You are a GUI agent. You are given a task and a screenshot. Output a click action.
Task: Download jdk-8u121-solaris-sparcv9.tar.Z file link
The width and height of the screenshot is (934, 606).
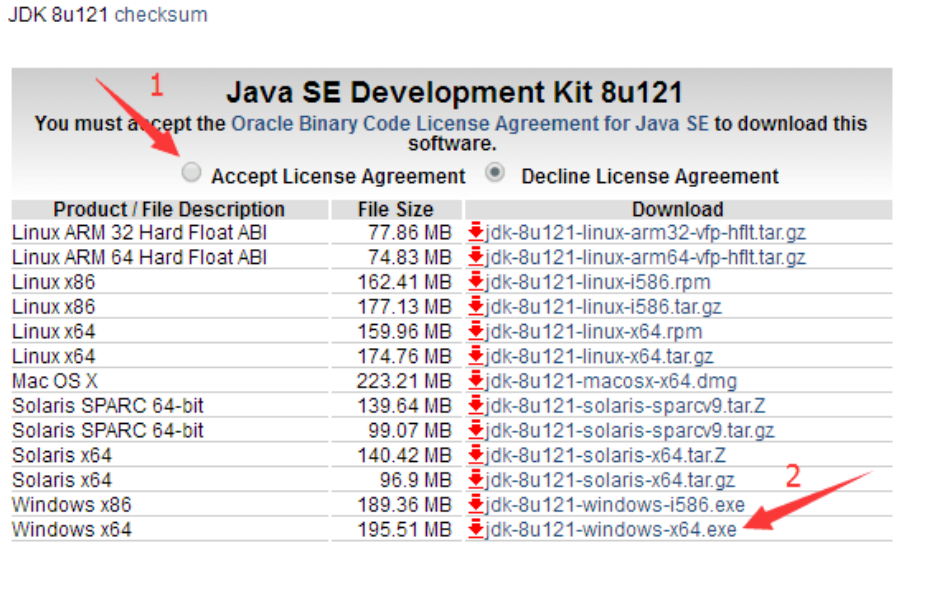coord(625,406)
